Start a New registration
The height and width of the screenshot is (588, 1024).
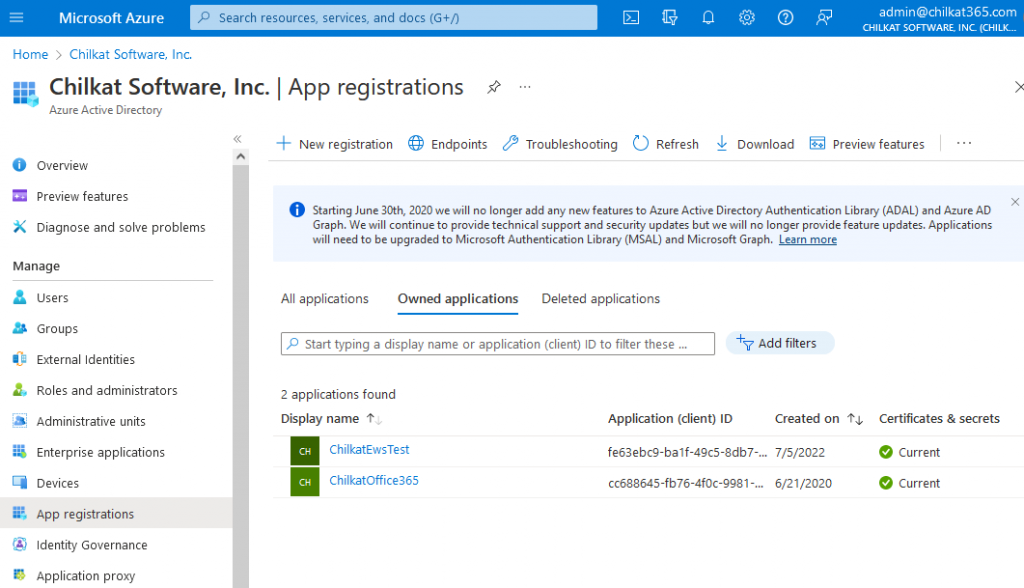coord(334,143)
